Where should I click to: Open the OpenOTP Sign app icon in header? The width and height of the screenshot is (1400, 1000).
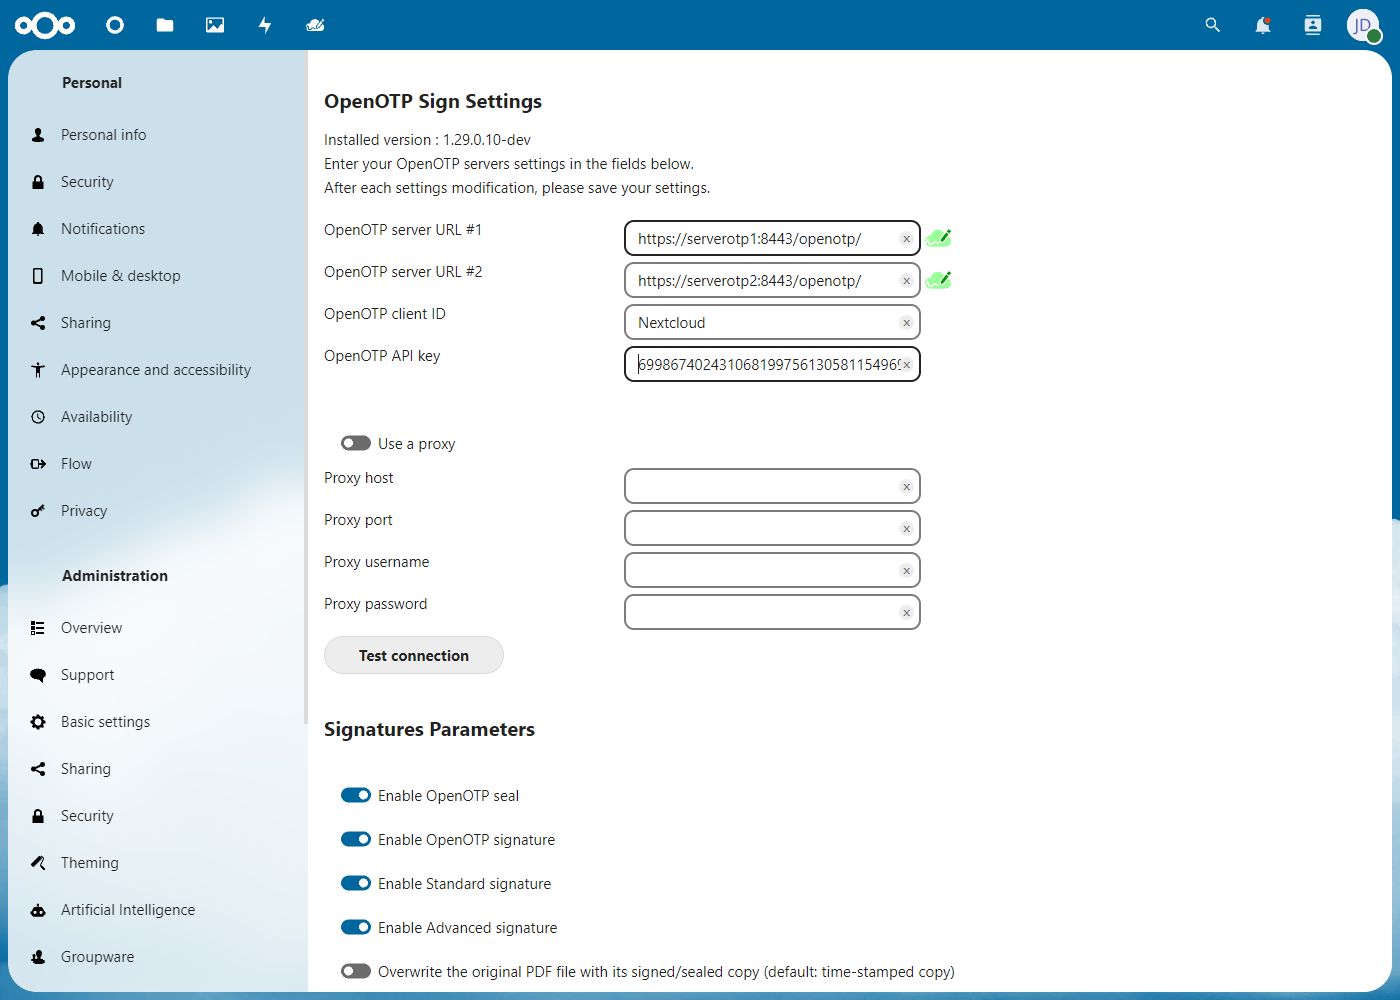315,25
